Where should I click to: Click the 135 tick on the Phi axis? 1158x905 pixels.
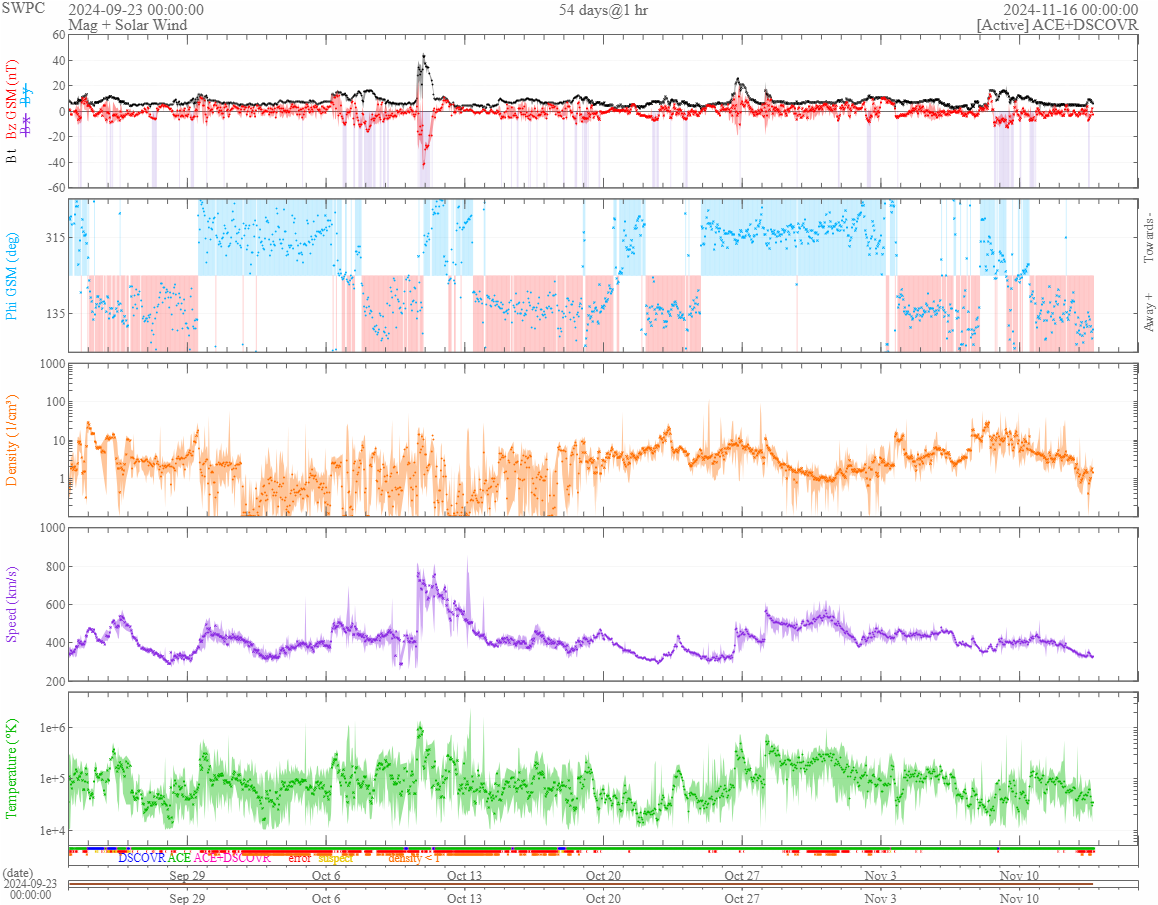55,313
